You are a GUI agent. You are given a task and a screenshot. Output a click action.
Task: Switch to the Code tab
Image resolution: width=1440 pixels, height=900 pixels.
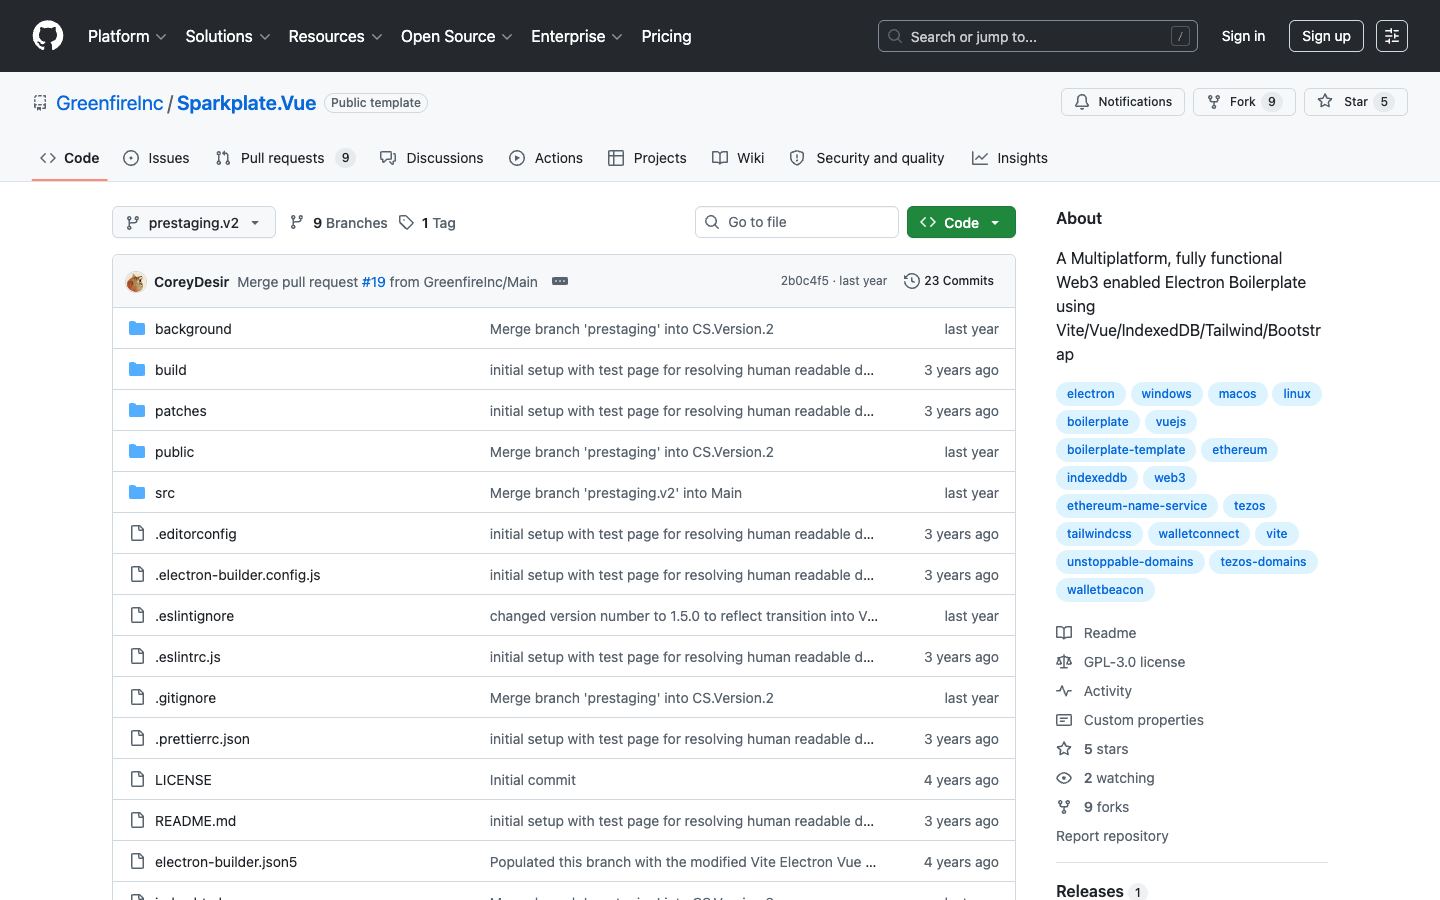coord(70,158)
